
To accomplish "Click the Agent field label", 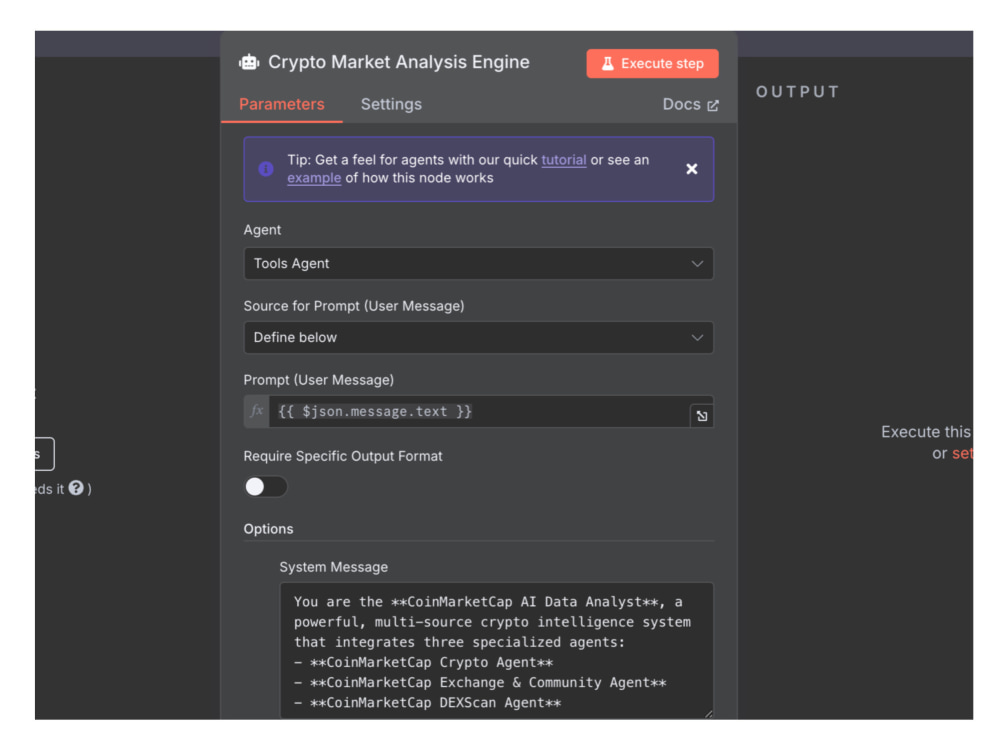I will point(262,230).
